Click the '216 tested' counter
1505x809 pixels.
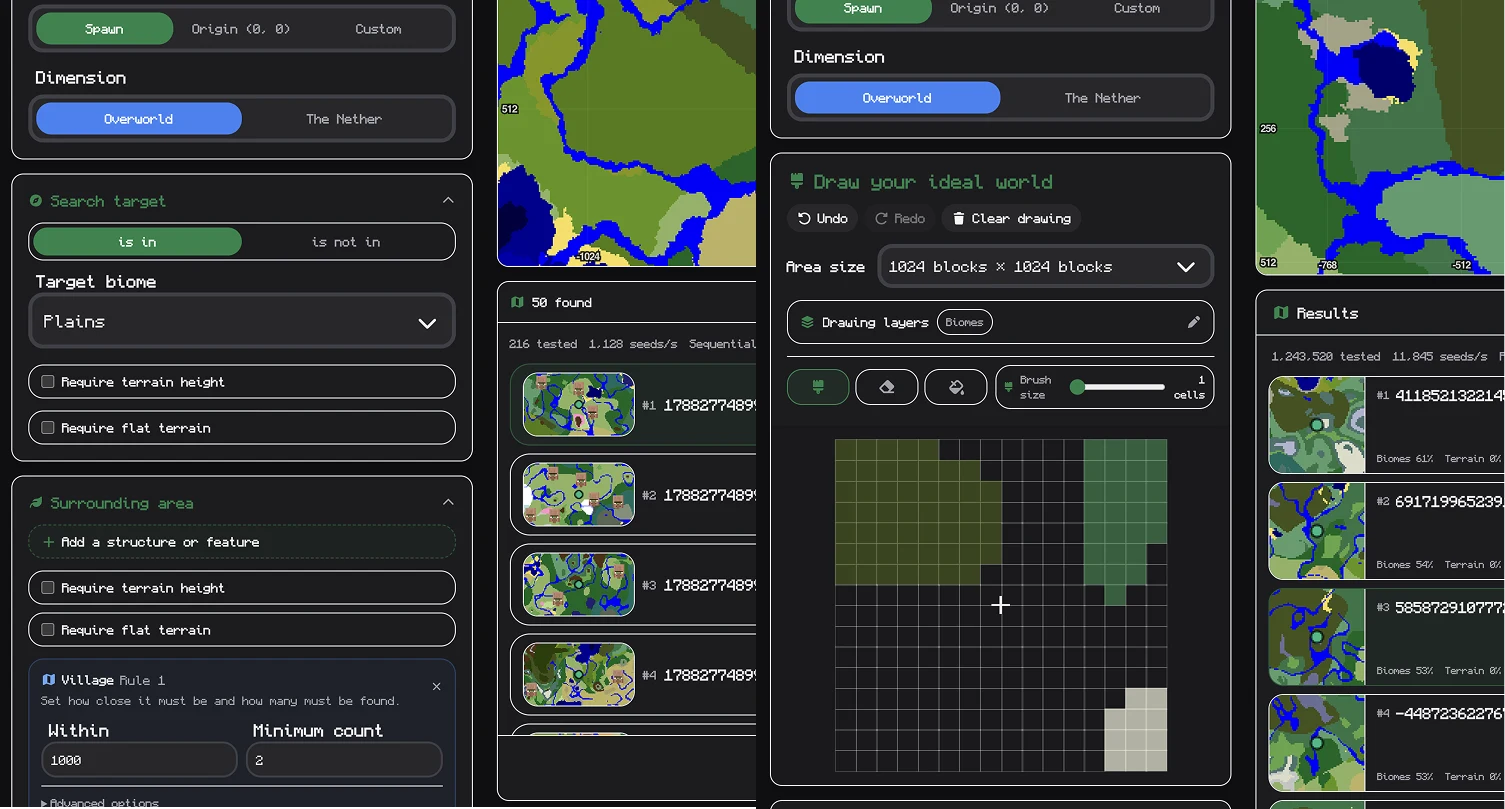(543, 344)
